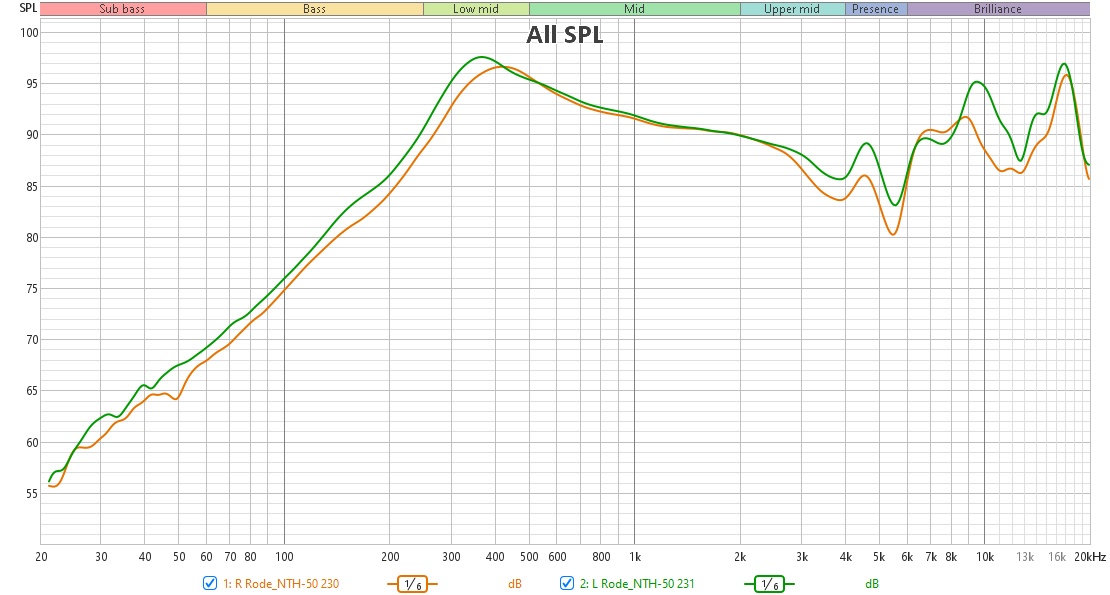Image resolution: width=1110 pixels, height=595 pixels.
Task: Click the Low mid band label
Action: pyautogui.click(x=476, y=9)
